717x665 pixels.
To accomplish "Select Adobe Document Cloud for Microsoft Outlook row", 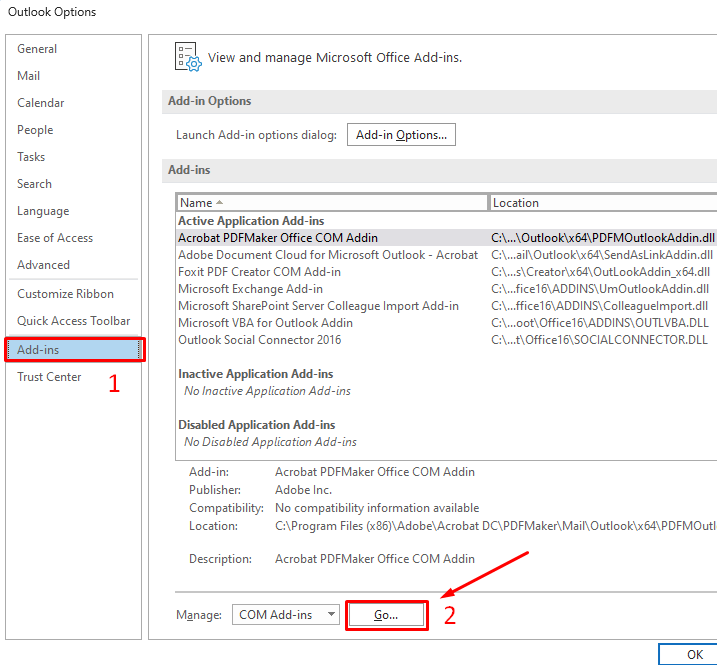I will [x=328, y=255].
